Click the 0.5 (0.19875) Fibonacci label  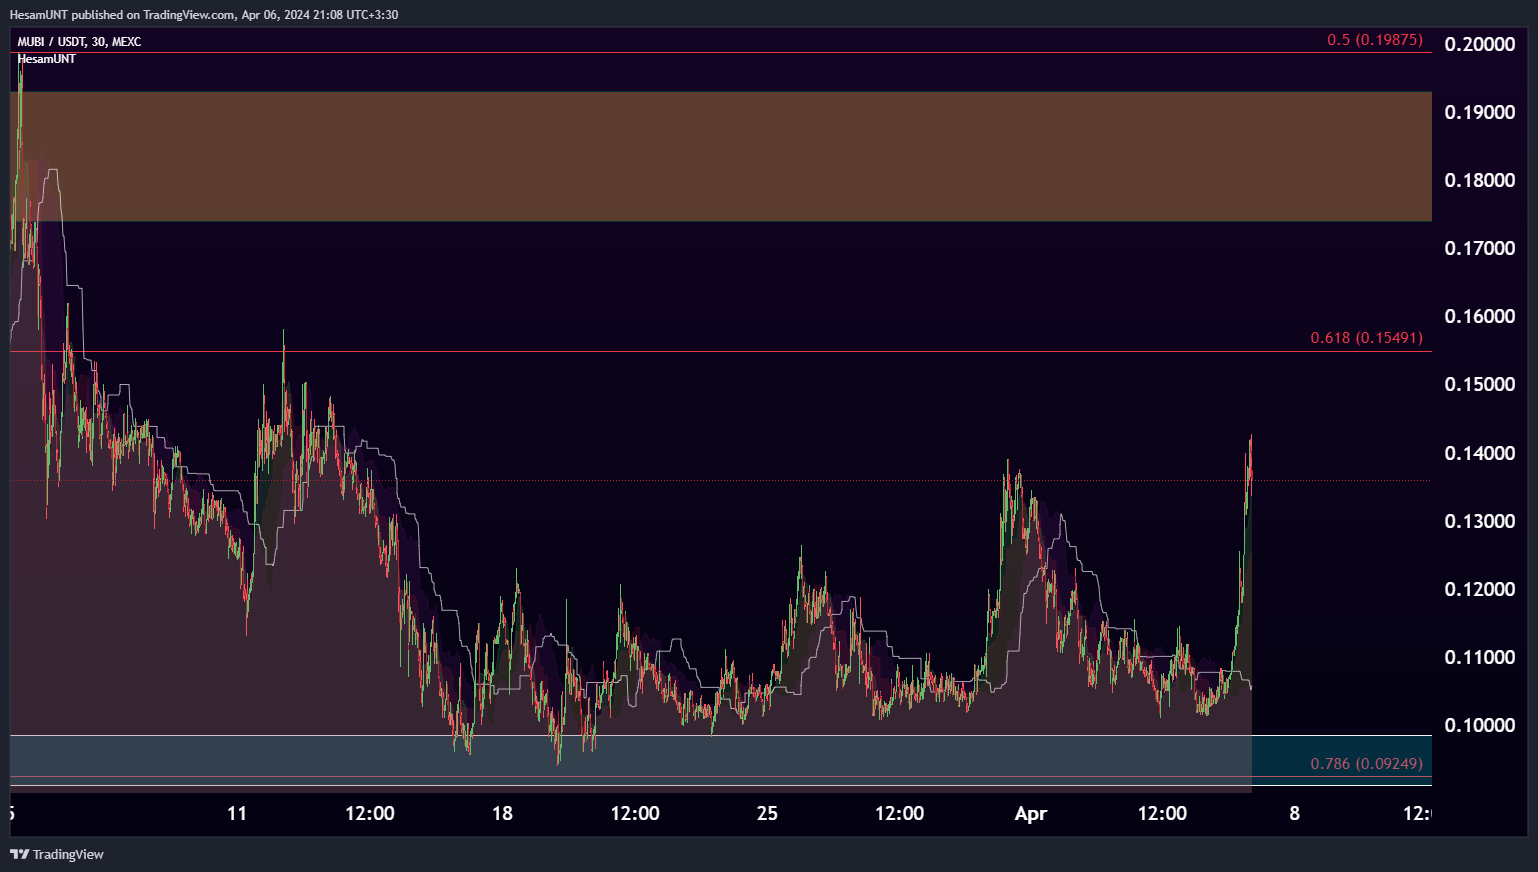click(1374, 40)
